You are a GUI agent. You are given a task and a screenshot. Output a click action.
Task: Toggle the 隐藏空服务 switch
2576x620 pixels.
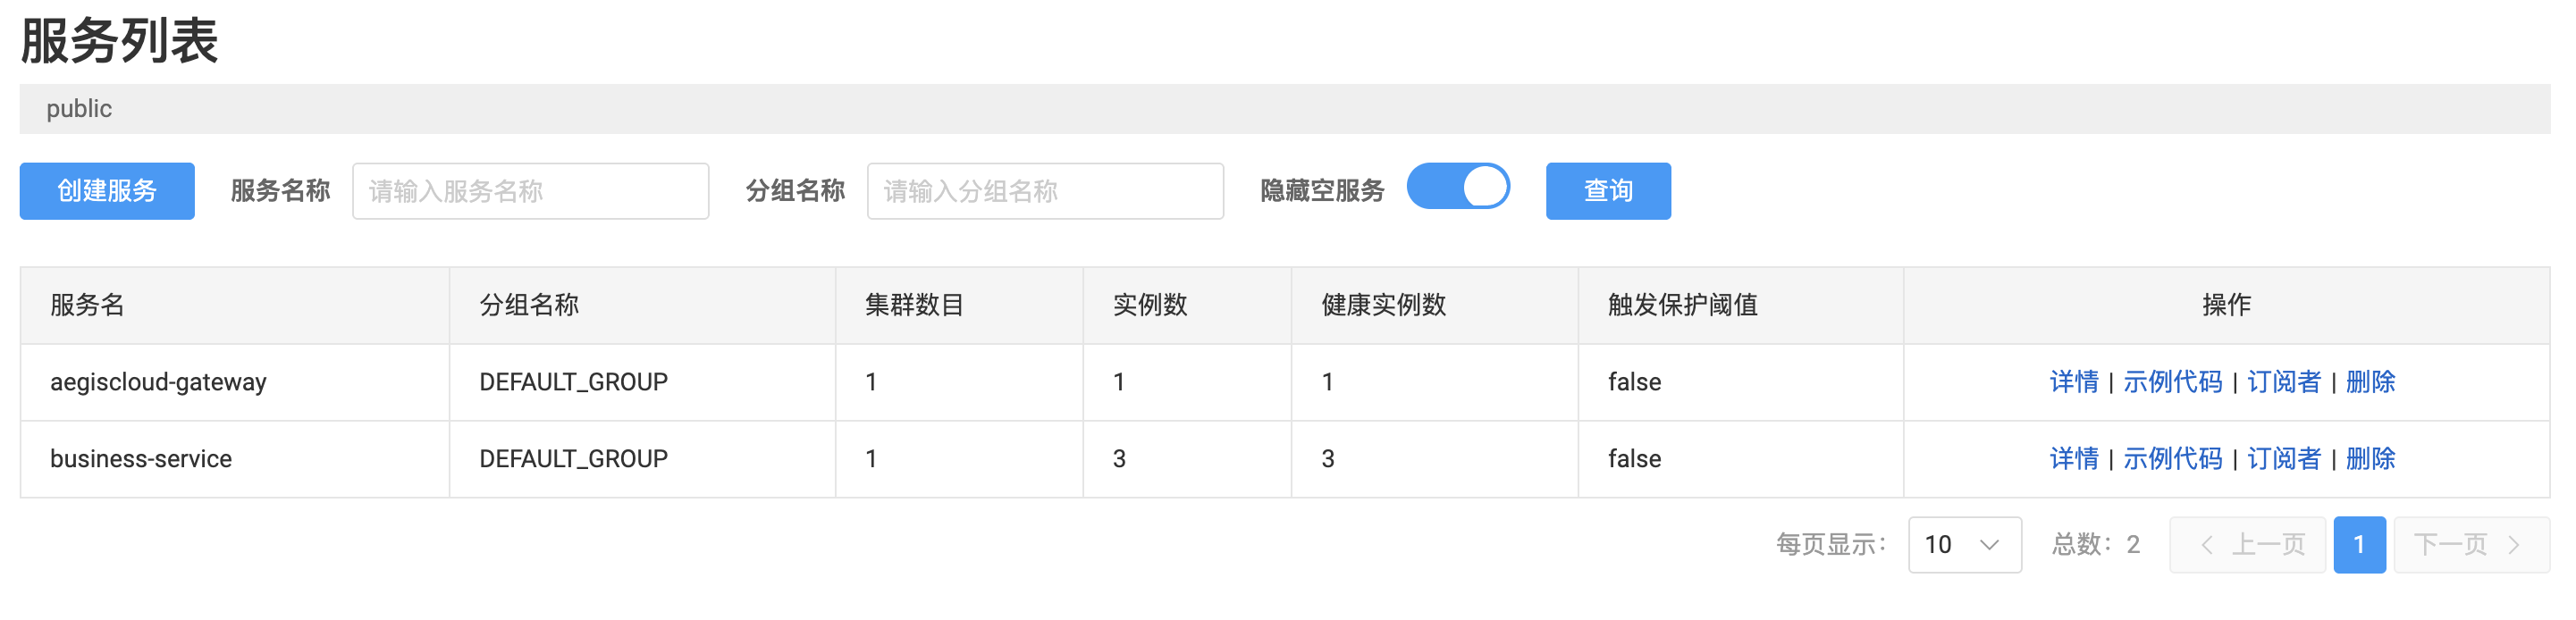coord(1457,187)
